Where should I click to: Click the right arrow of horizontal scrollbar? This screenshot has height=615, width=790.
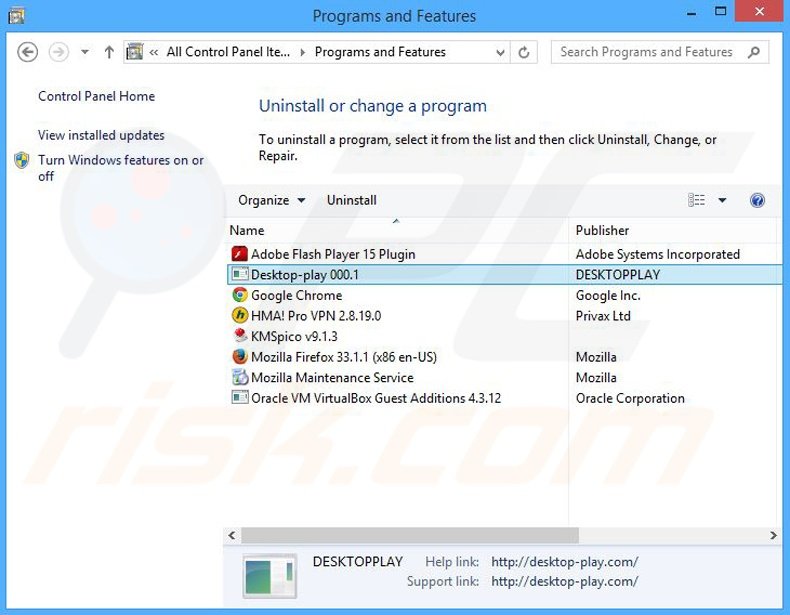(773, 535)
